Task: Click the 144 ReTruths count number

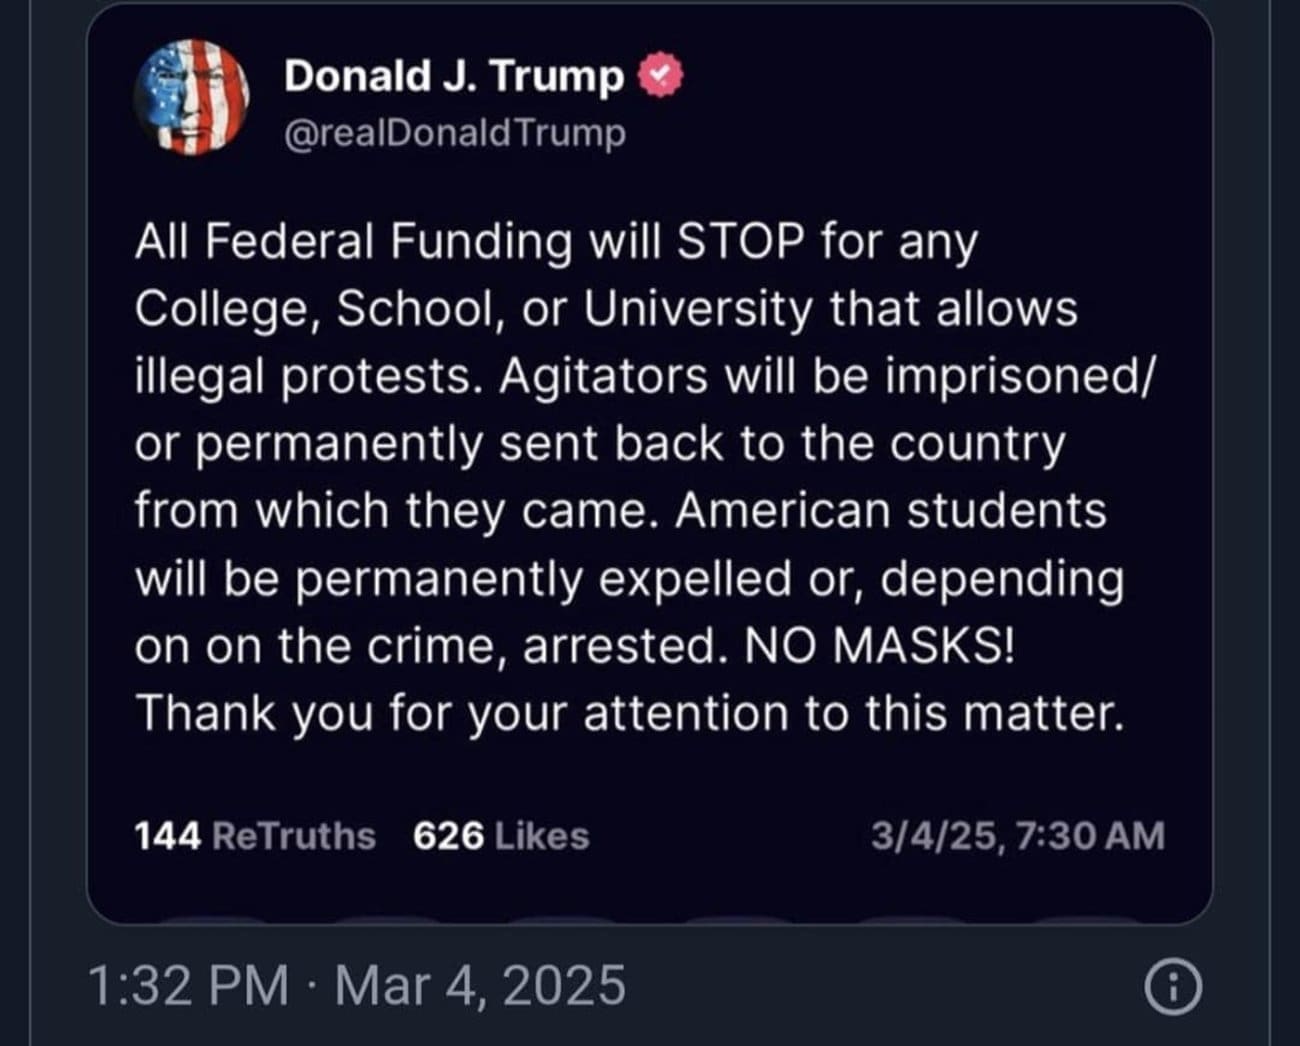Action: [x=168, y=836]
